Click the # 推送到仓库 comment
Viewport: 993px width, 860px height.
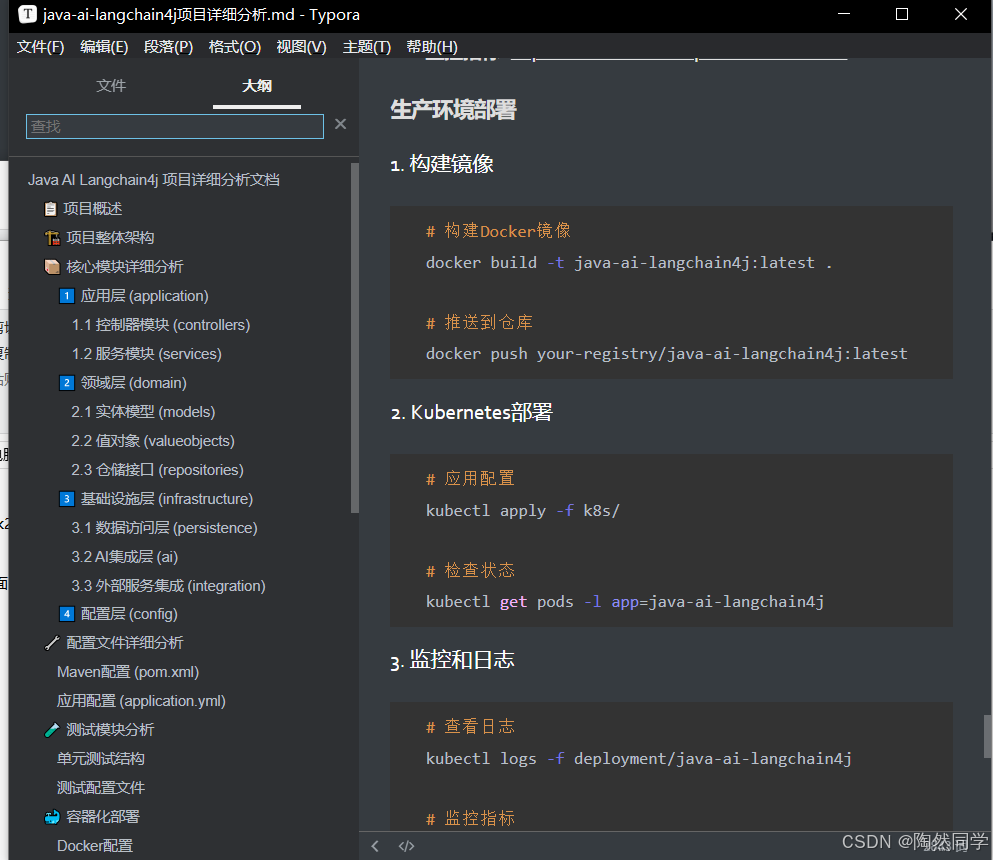[x=479, y=323]
